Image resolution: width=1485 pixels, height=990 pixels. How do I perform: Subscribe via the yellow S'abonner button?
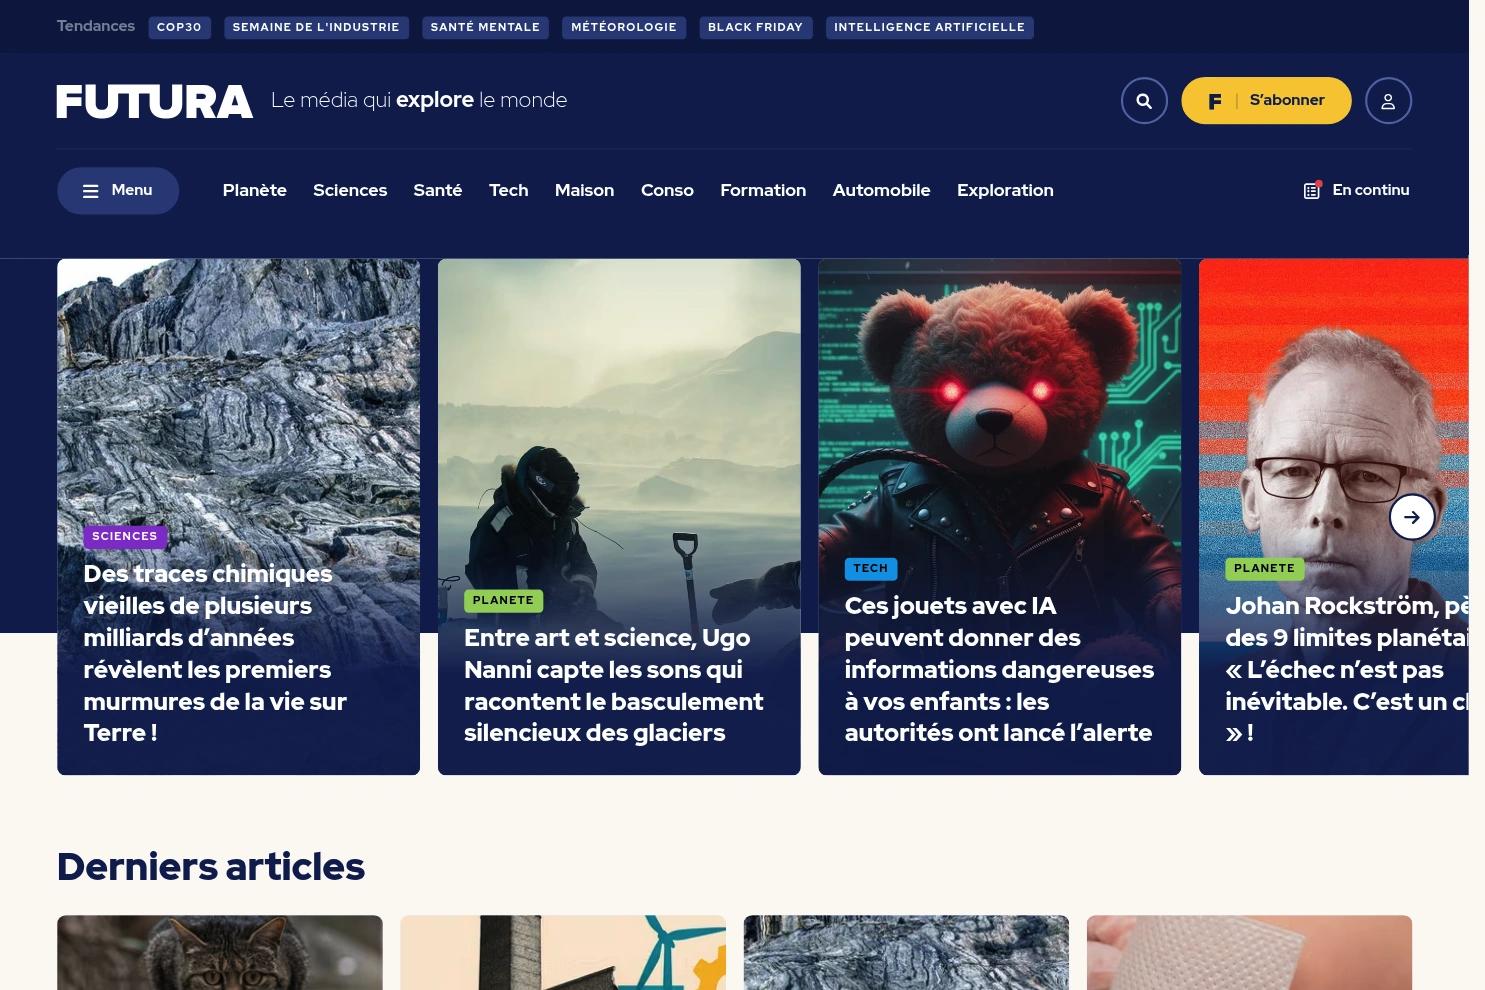(x=1266, y=101)
